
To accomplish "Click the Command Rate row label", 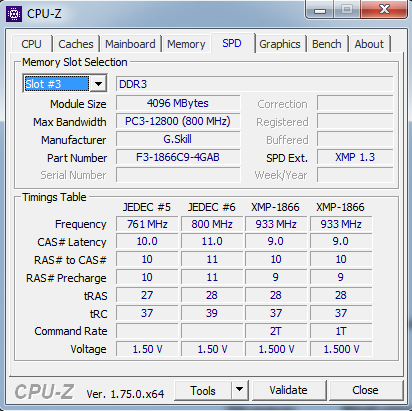I will tap(71, 331).
